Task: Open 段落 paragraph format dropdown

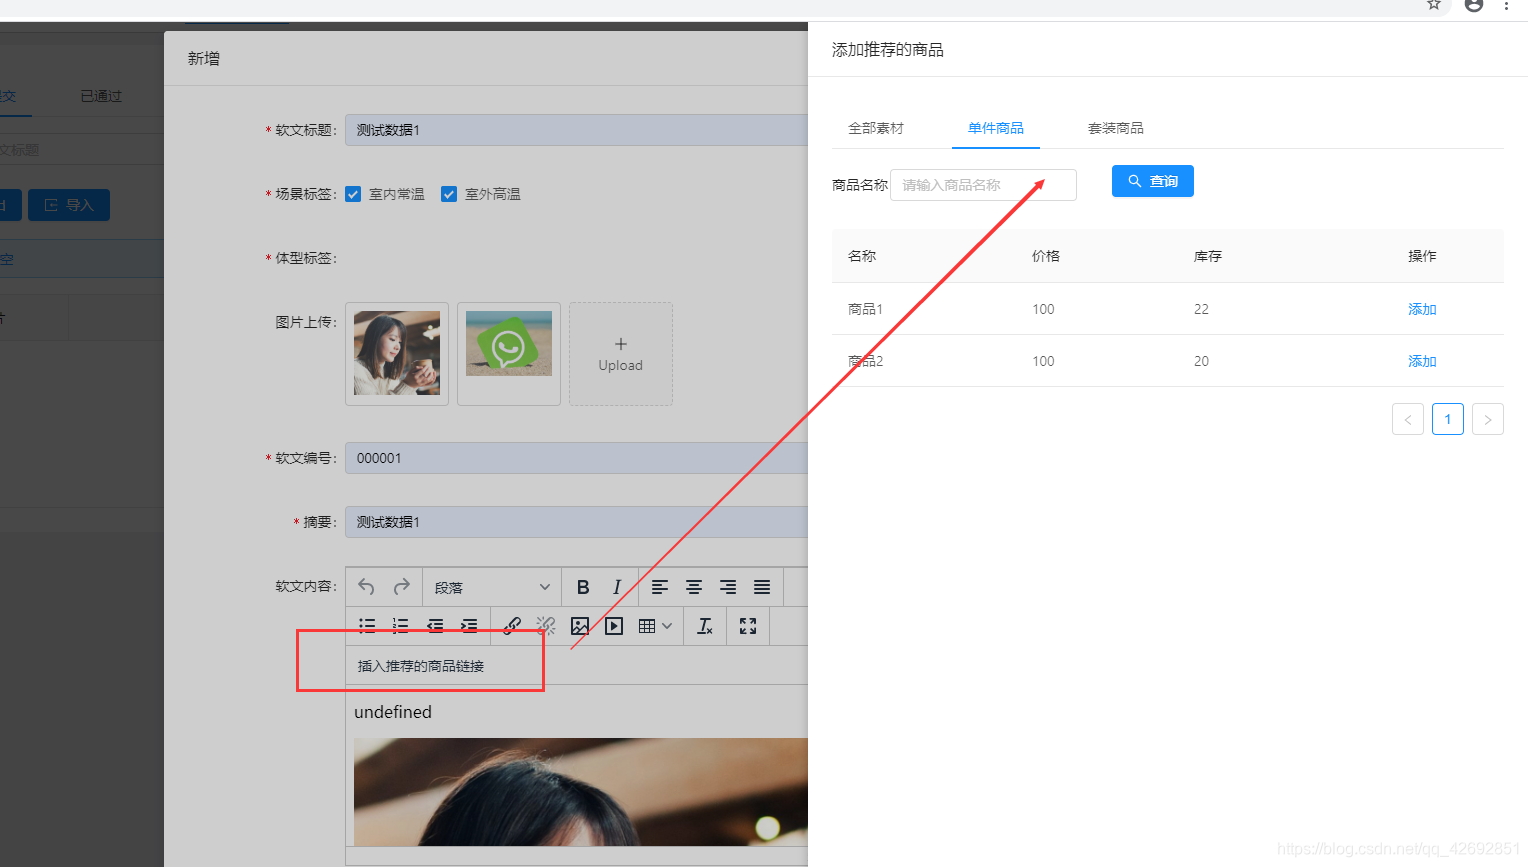Action: (x=492, y=587)
